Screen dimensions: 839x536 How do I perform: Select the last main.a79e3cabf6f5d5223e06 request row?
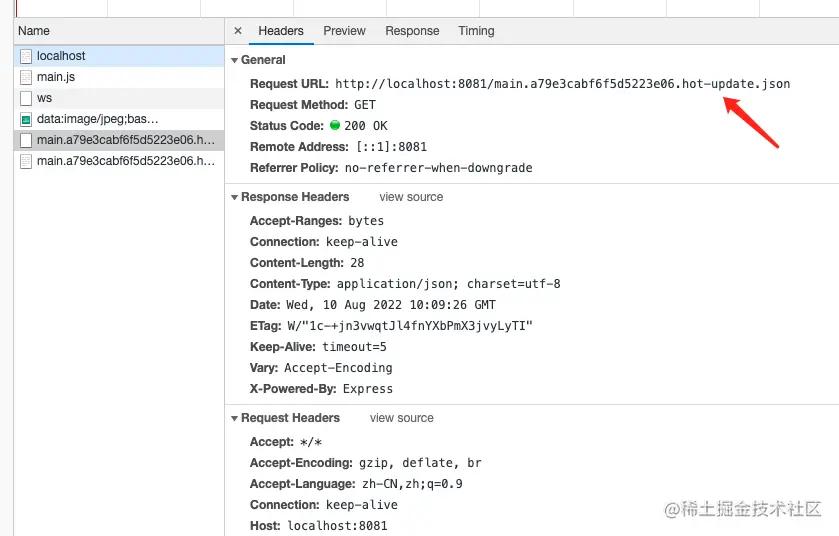click(119, 161)
